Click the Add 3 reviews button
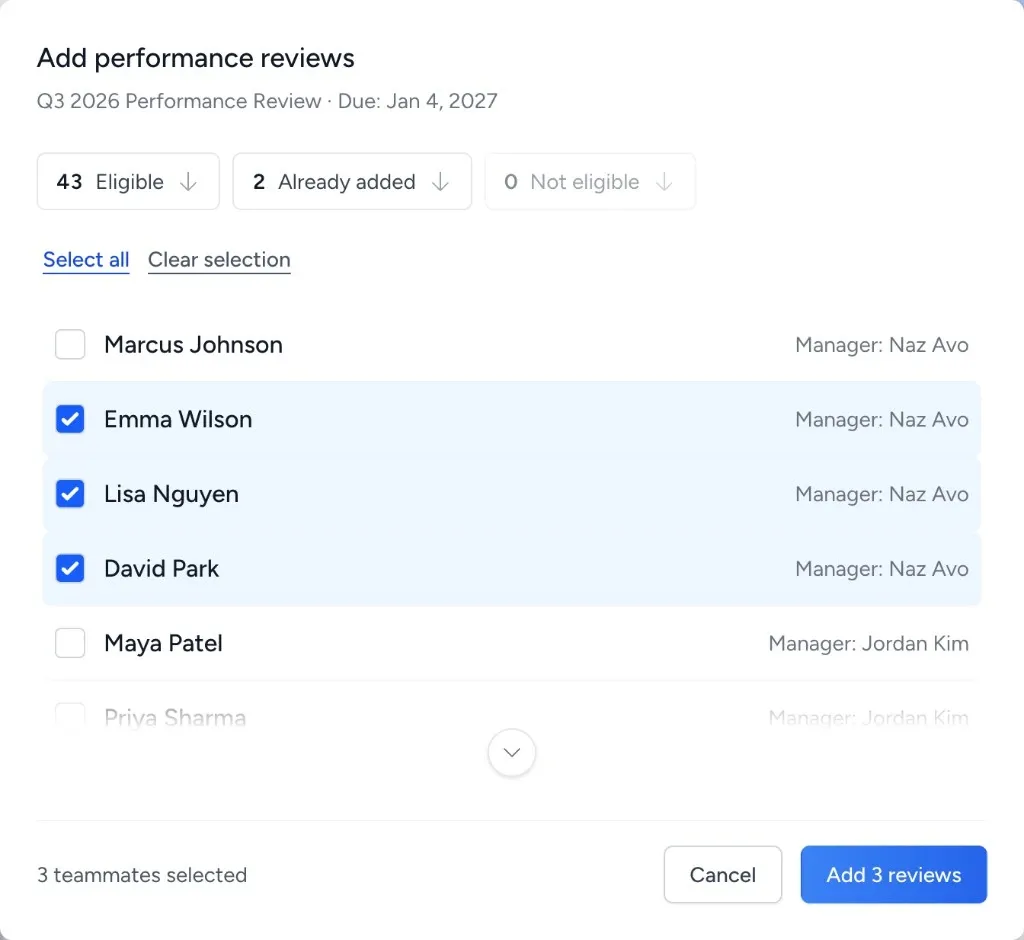The width and height of the screenshot is (1024, 940). coord(893,875)
